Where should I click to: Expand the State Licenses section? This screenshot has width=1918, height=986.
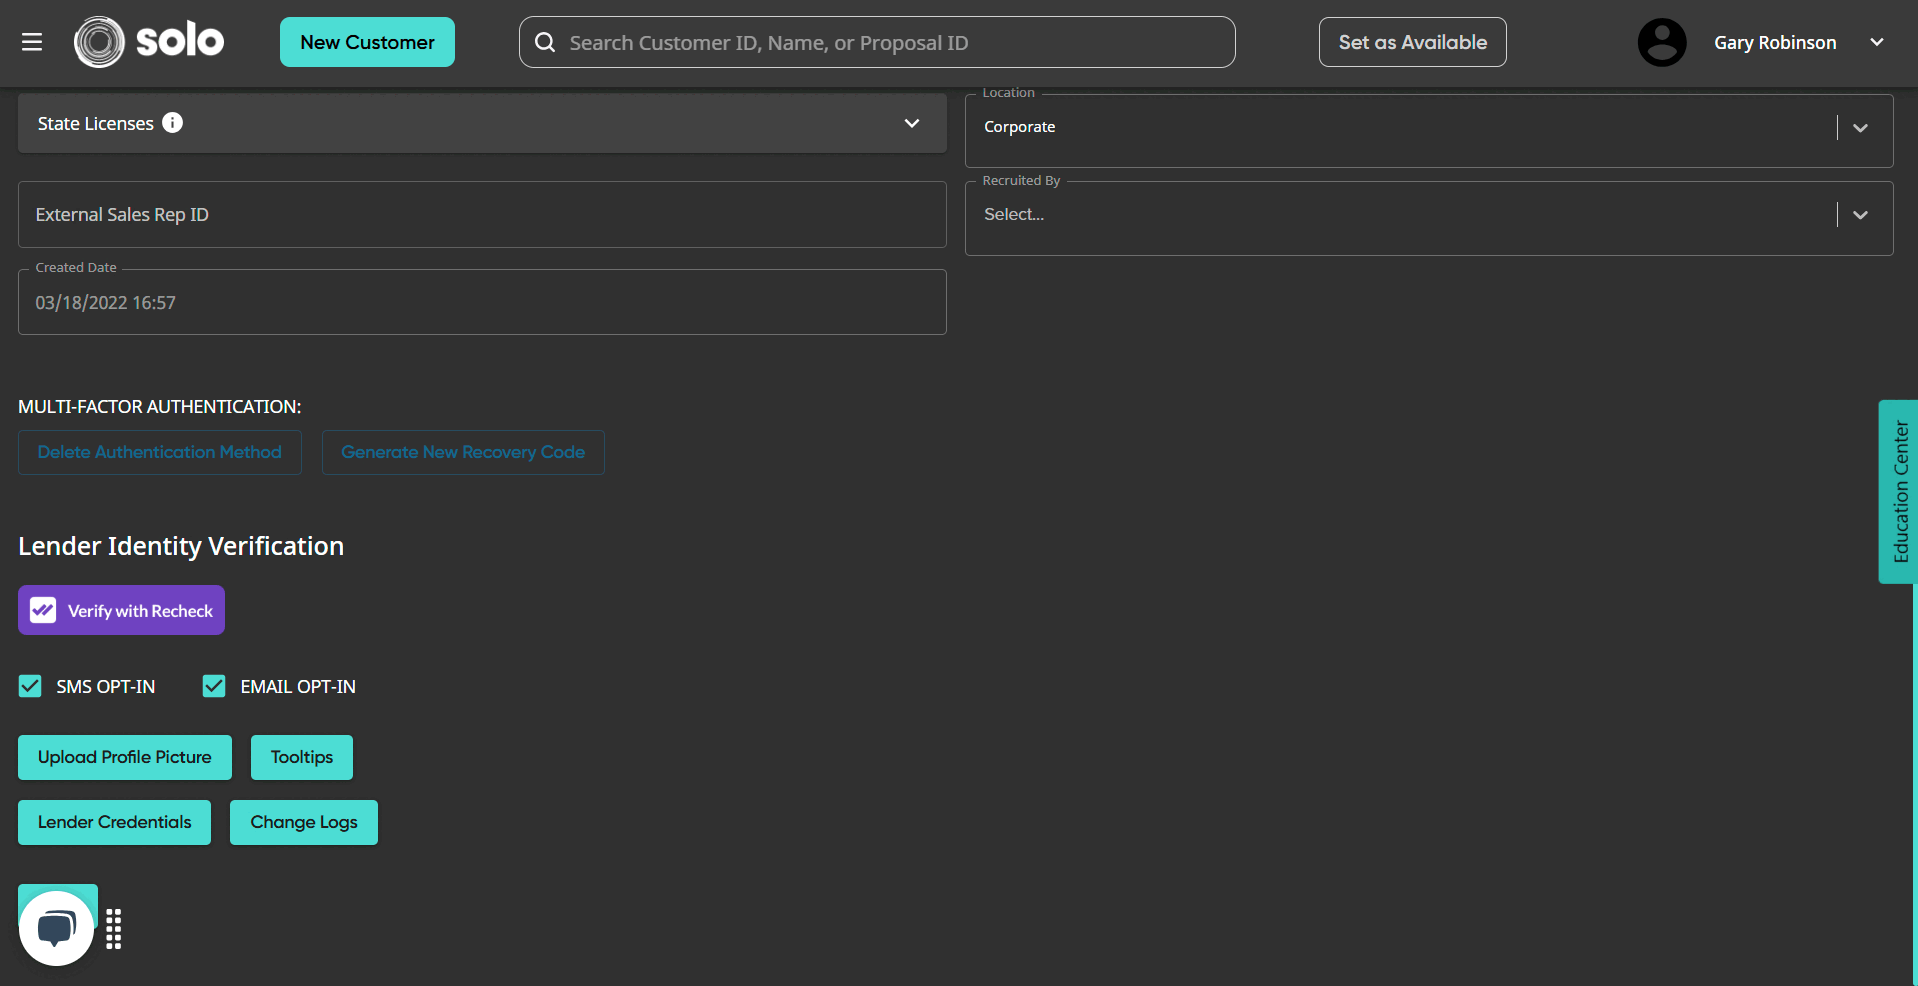[x=911, y=123]
